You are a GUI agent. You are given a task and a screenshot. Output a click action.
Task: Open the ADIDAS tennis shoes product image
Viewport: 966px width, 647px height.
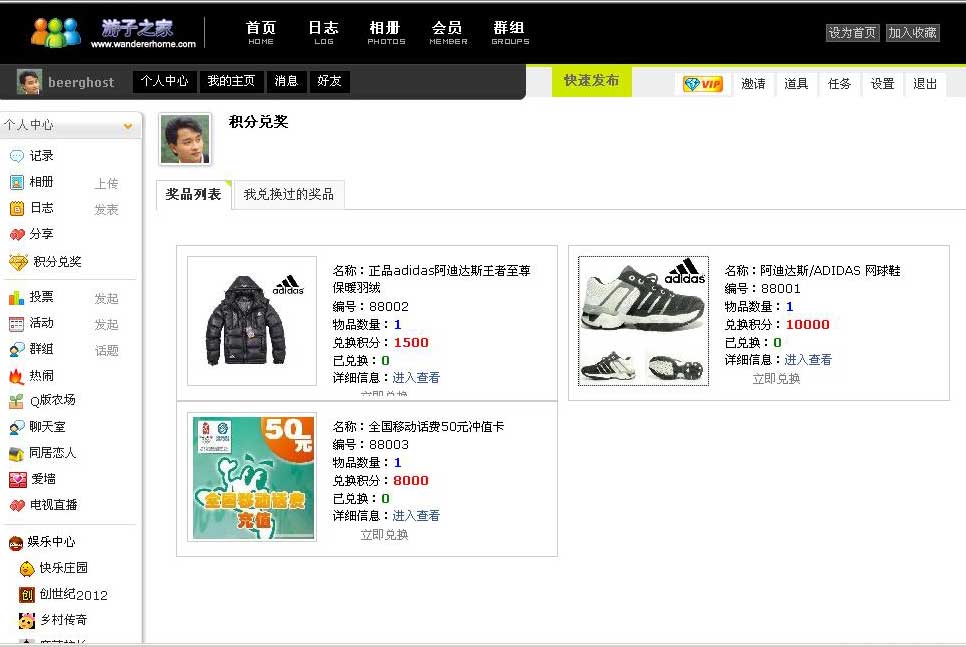(x=643, y=321)
